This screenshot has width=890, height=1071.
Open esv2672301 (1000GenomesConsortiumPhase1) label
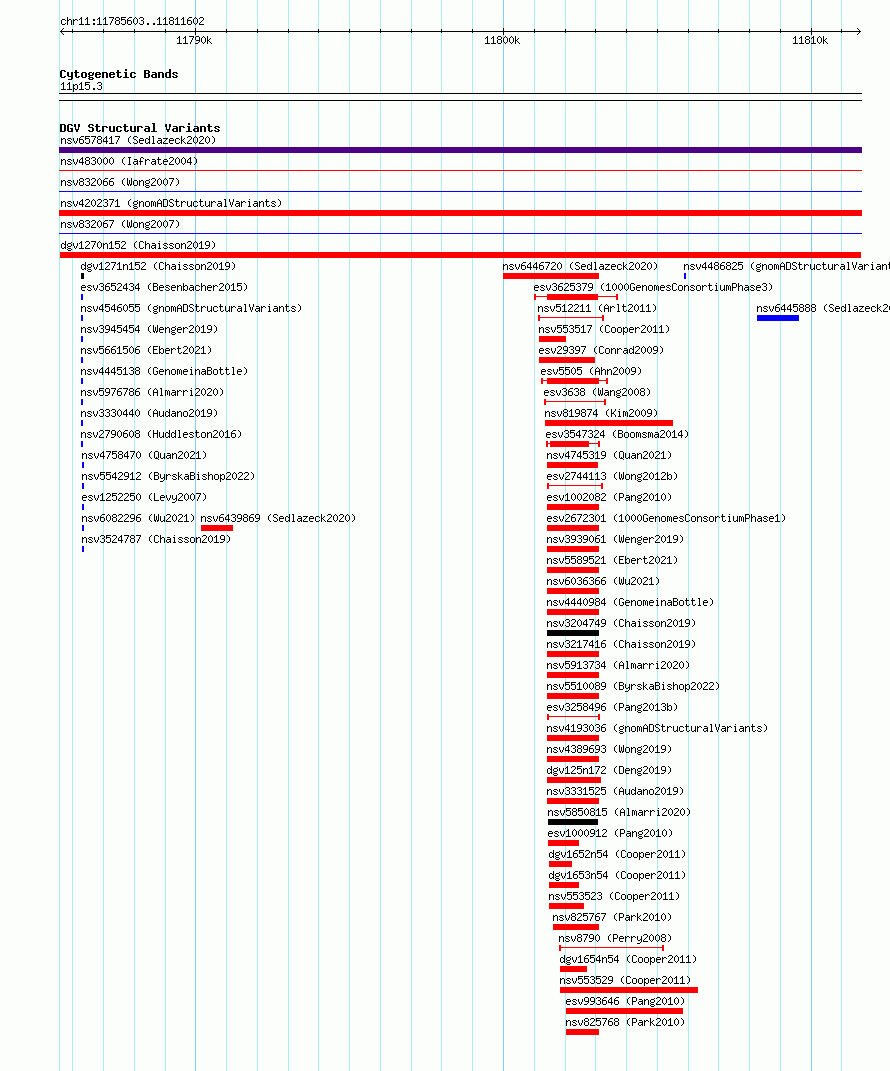(667, 518)
